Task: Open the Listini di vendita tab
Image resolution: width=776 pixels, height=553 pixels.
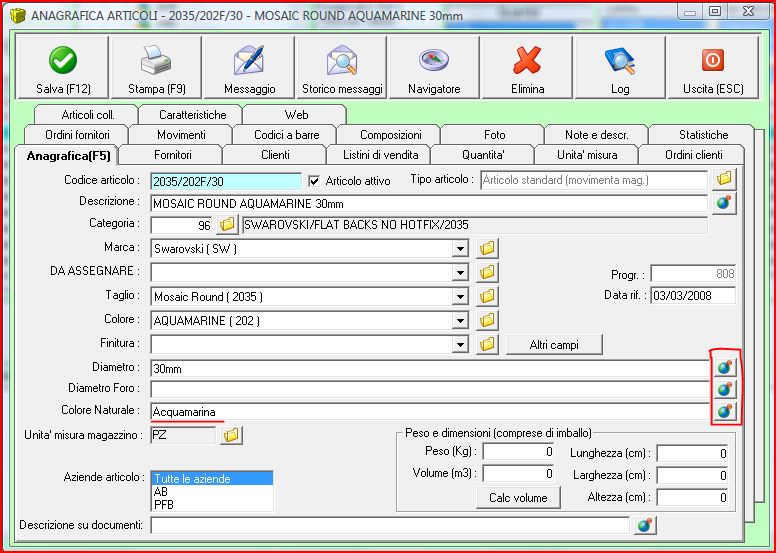Action: click(381, 155)
